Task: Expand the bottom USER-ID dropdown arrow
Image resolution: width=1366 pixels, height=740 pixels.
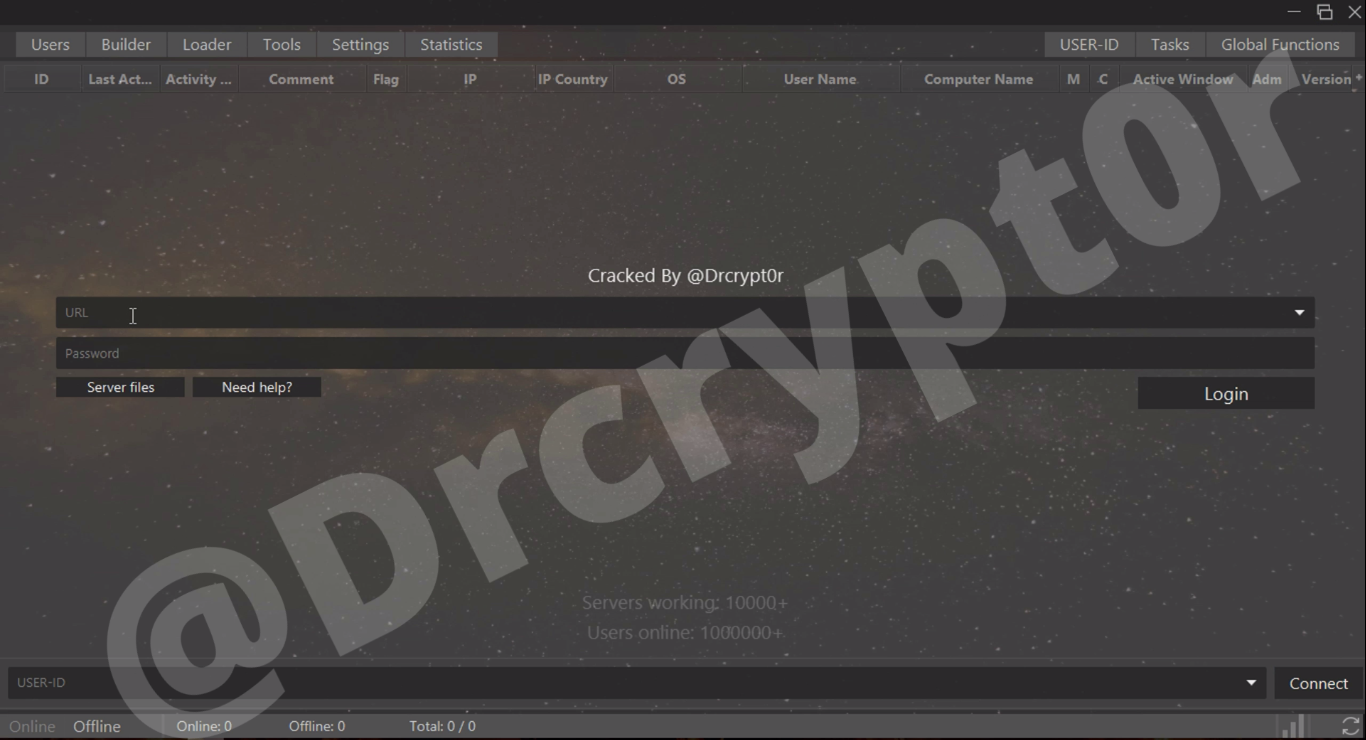Action: click(x=1251, y=683)
